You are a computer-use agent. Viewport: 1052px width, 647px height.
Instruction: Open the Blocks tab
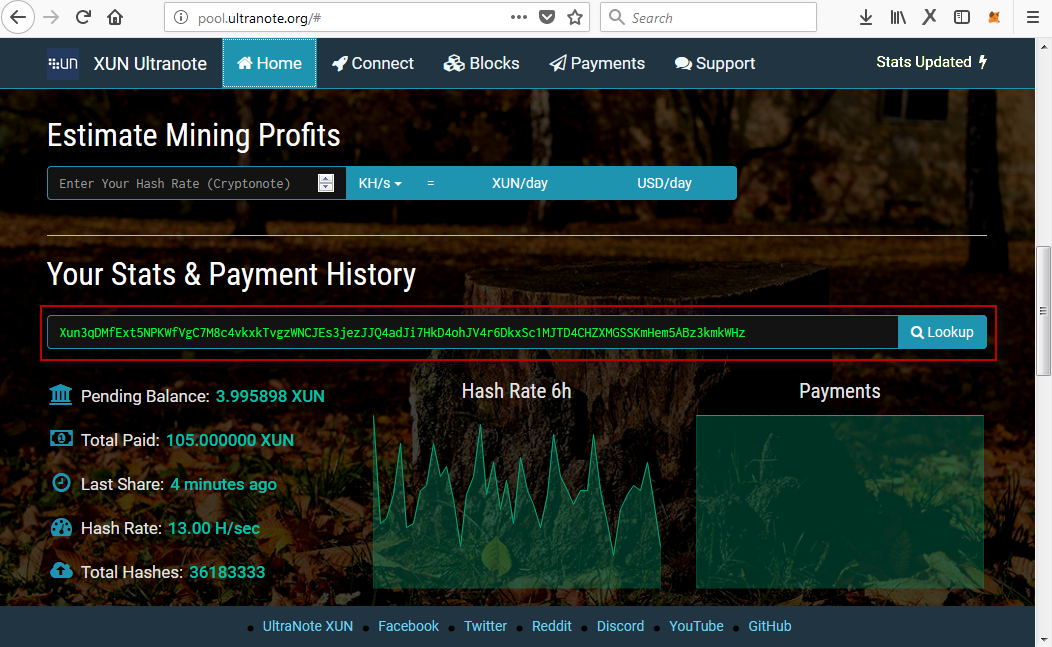click(x=481, y=63)
